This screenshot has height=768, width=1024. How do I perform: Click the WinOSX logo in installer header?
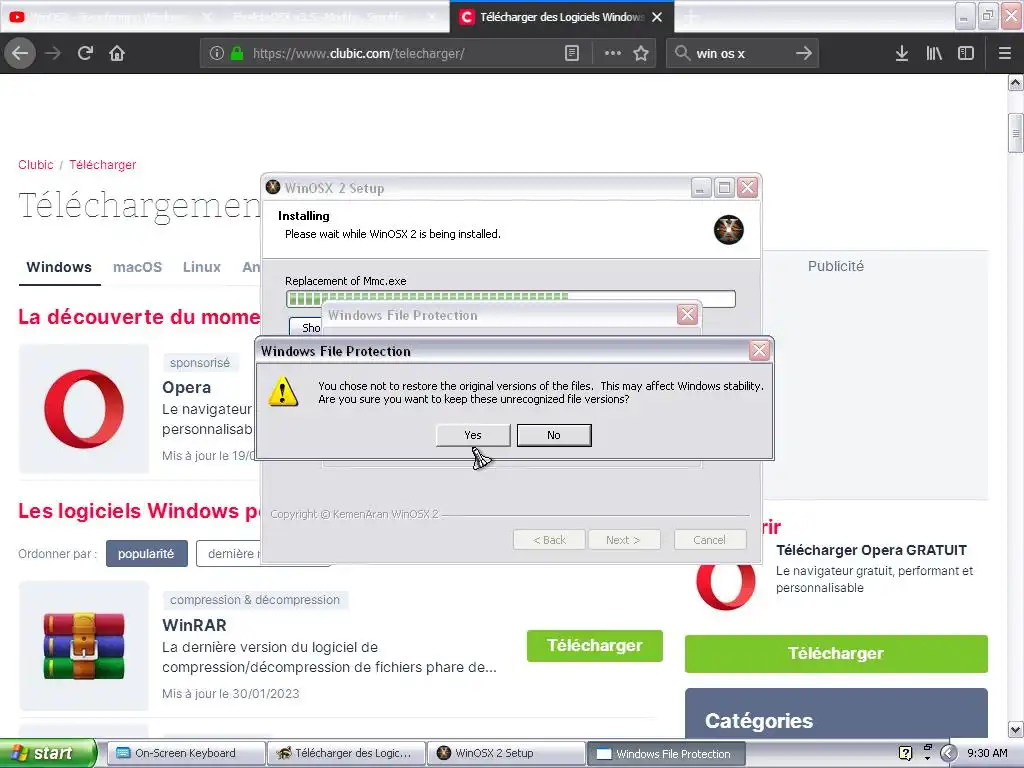[728, 230]
